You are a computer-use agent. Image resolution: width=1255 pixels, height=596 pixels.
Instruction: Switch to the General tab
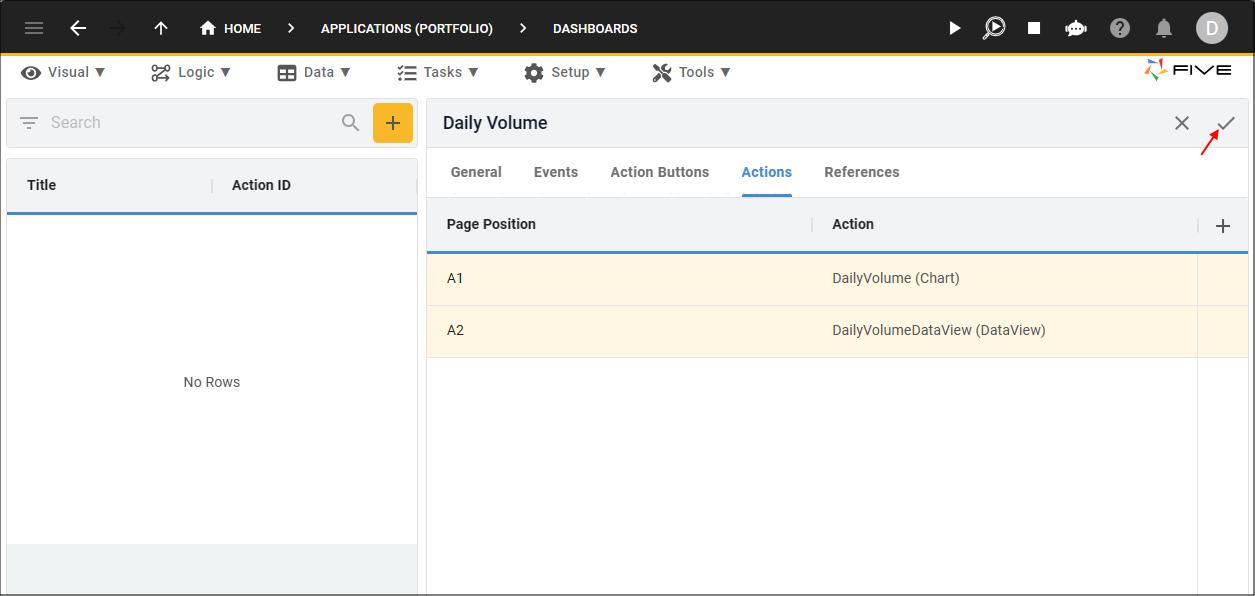pos(476,172)
